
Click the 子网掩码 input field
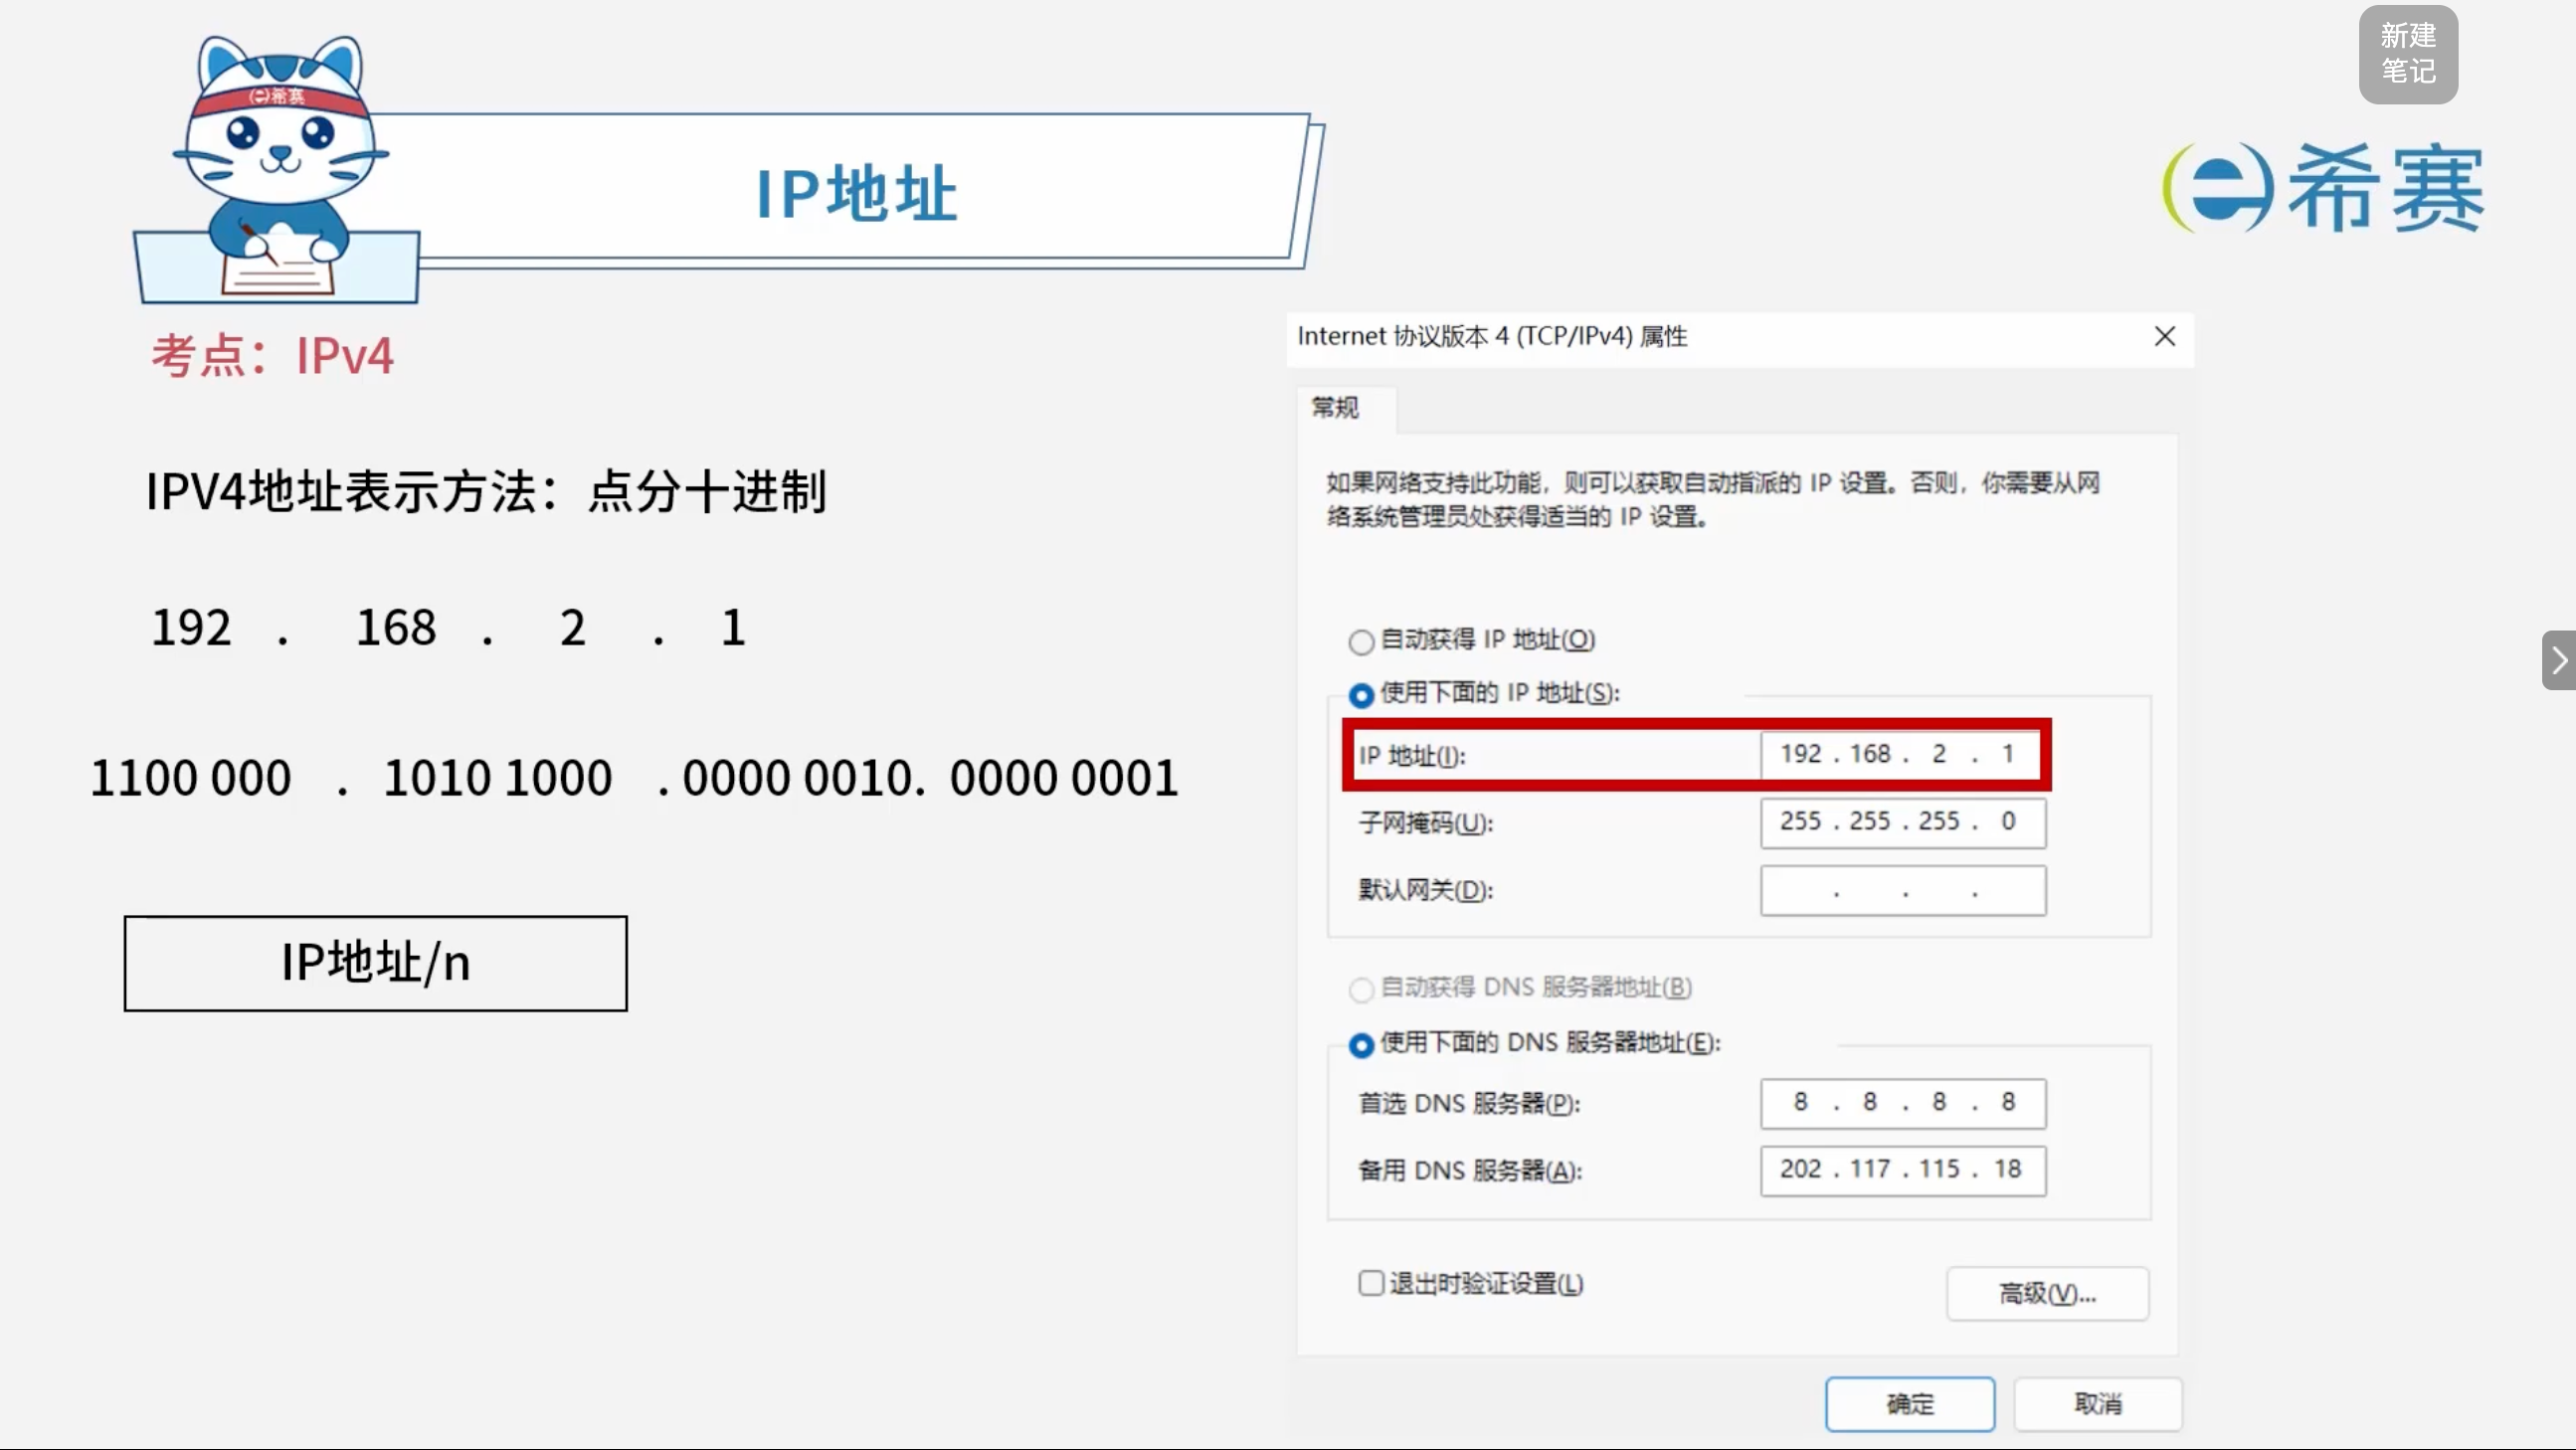click(x=1902, y=822)
